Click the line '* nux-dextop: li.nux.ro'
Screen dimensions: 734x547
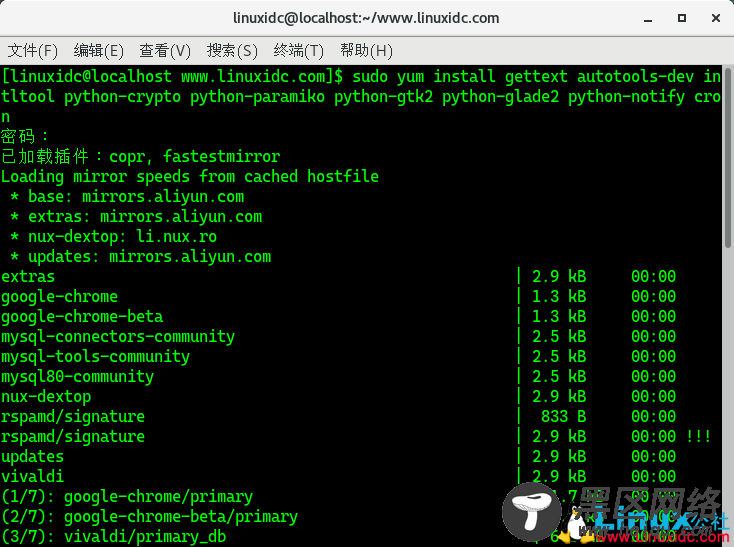tap(113, 237)
